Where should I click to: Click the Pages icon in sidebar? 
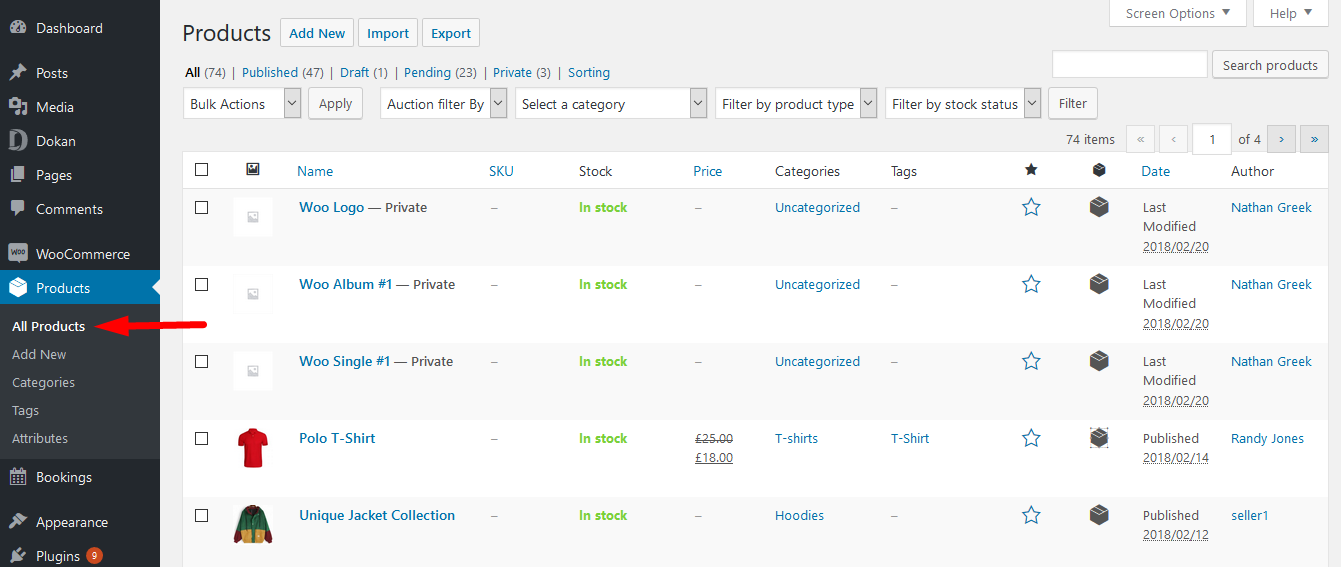tap(18, 175)
